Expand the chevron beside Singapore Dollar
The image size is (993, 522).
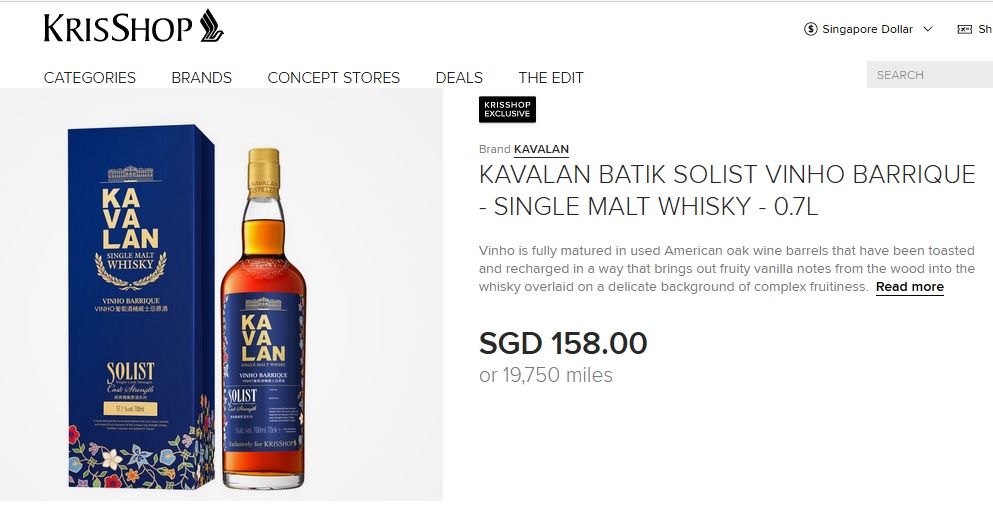[928, 29]
